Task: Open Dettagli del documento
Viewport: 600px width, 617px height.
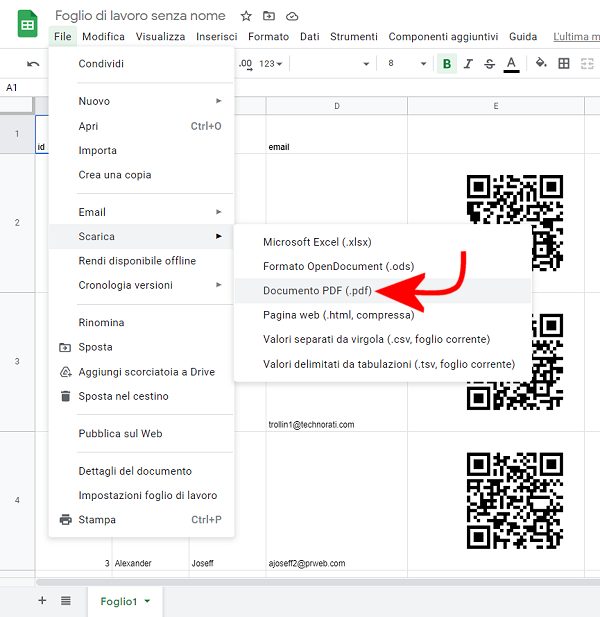Action: click(x=142, y=471)
